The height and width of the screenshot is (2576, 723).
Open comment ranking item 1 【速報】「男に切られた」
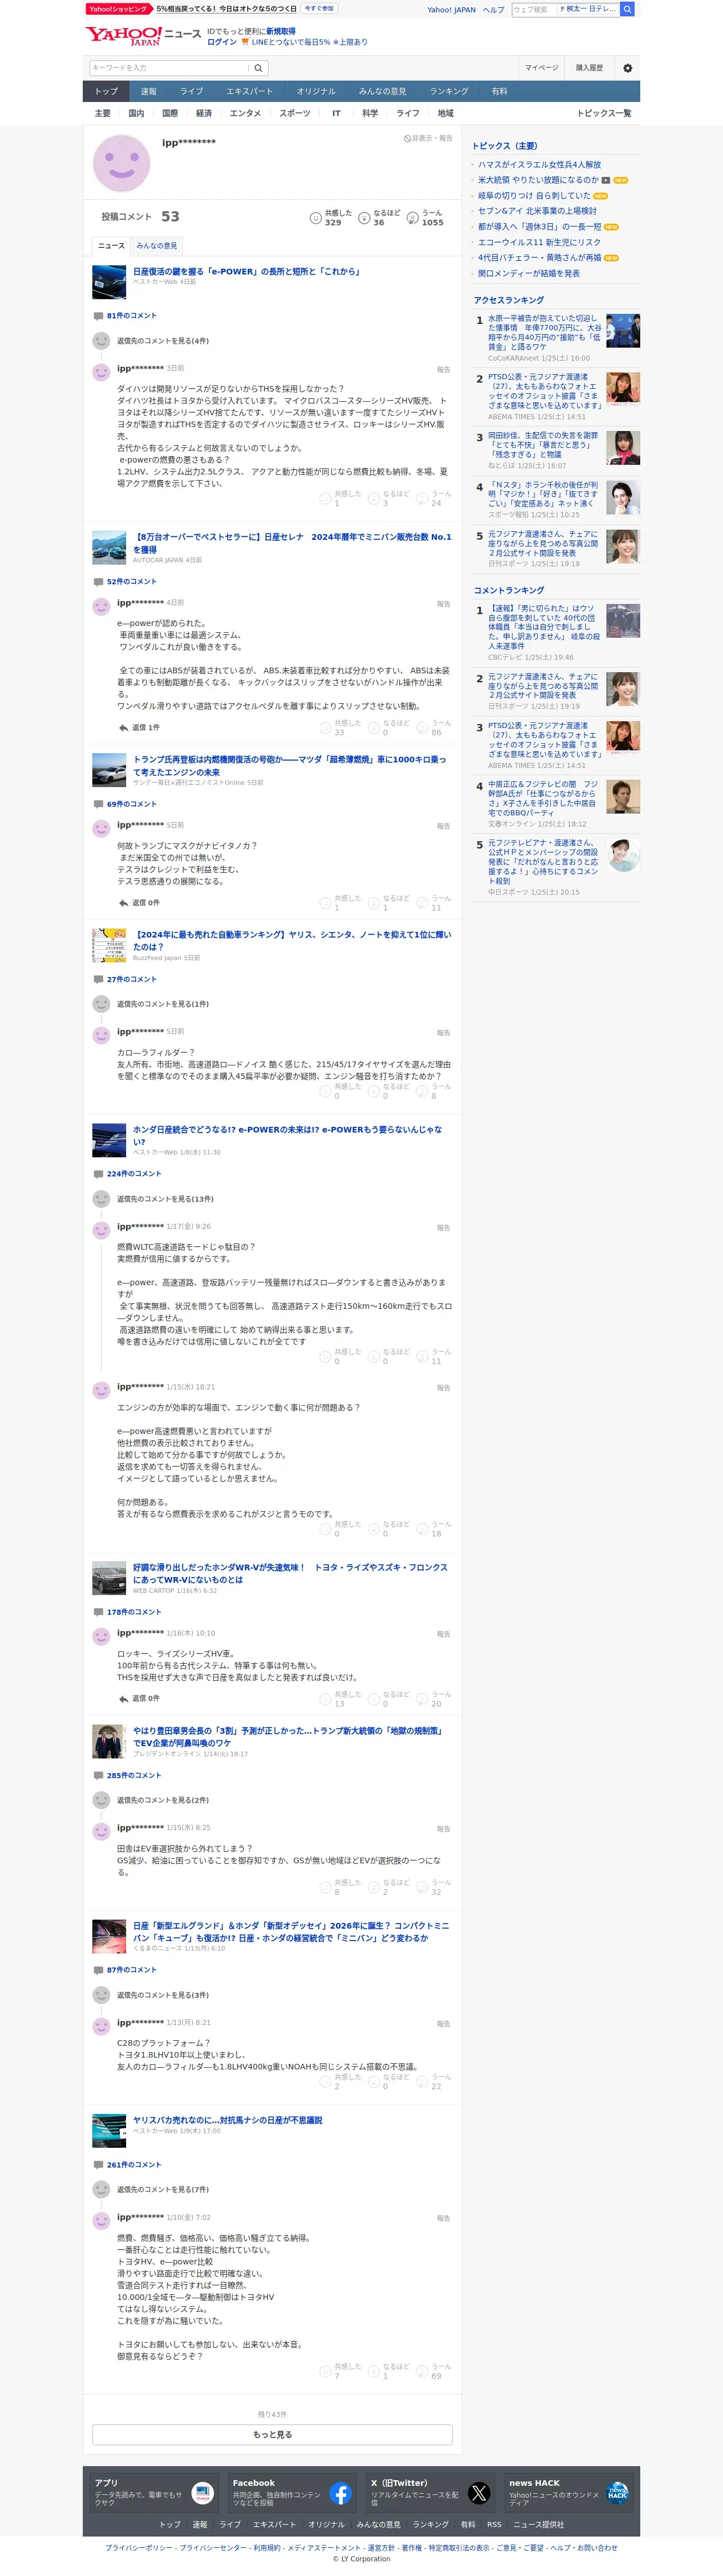pyautogui.click(x=545, y=627)
